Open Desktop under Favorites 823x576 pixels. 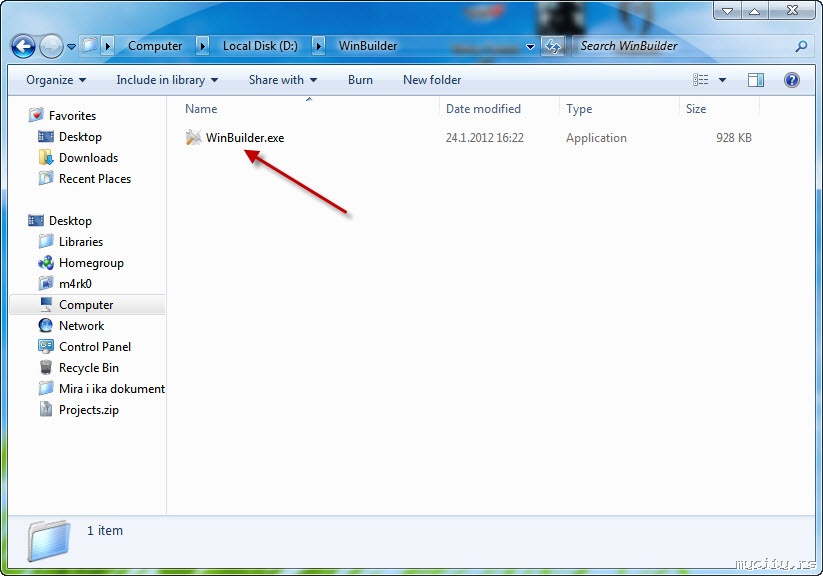tap(80, 137)
